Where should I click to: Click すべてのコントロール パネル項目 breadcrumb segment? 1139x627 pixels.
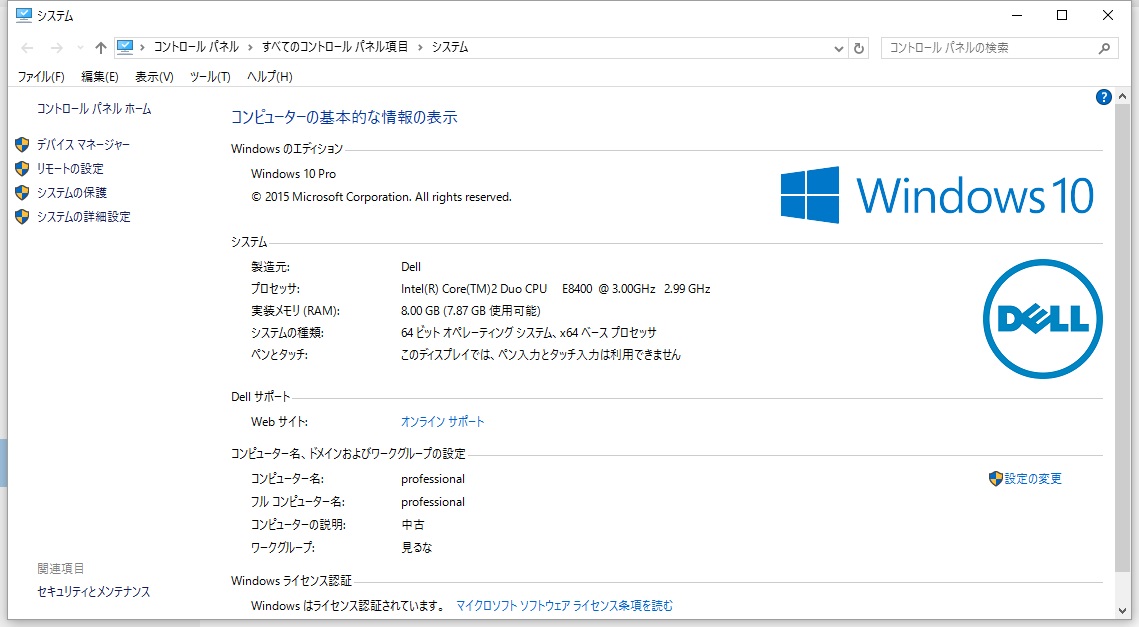[335, 47]
